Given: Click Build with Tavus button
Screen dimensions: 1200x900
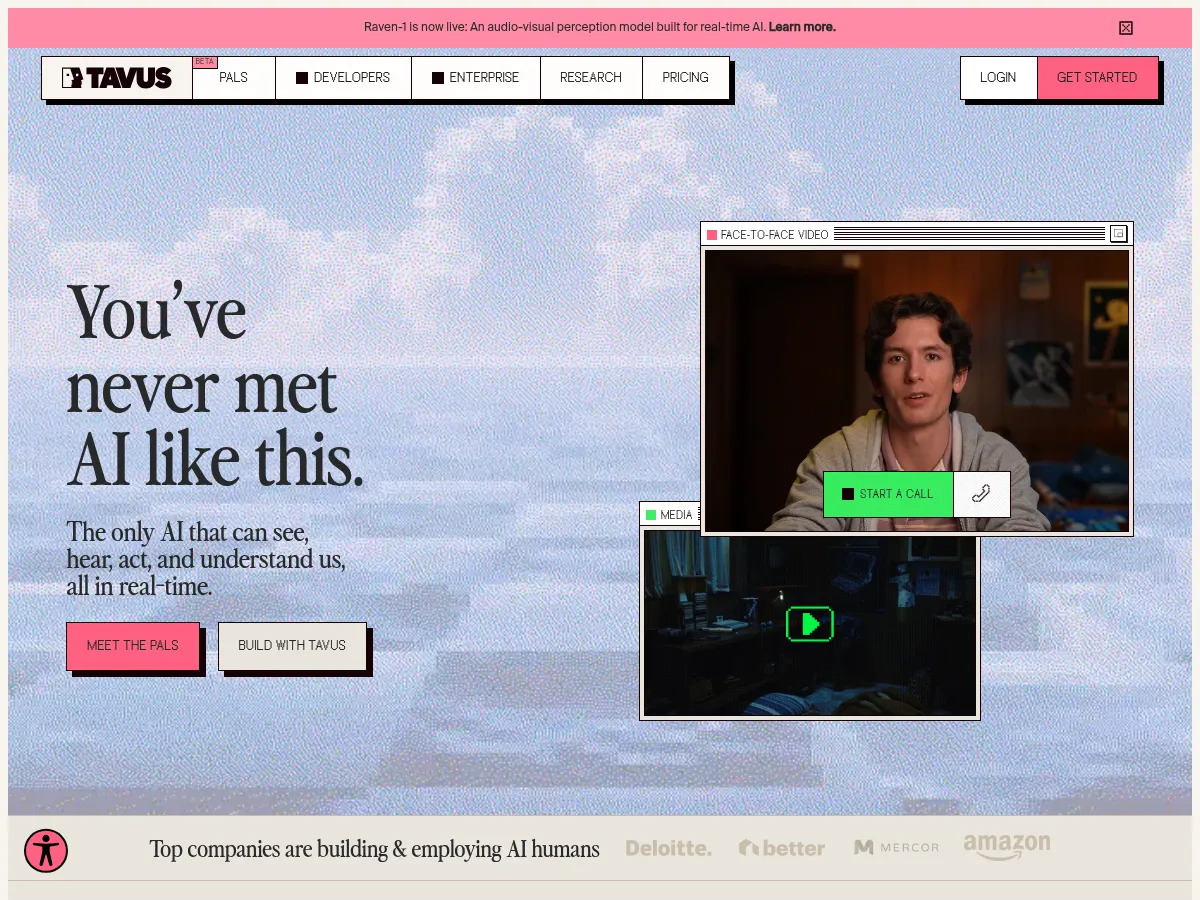Looking at the screenshot, I should (x=292, y=646).
